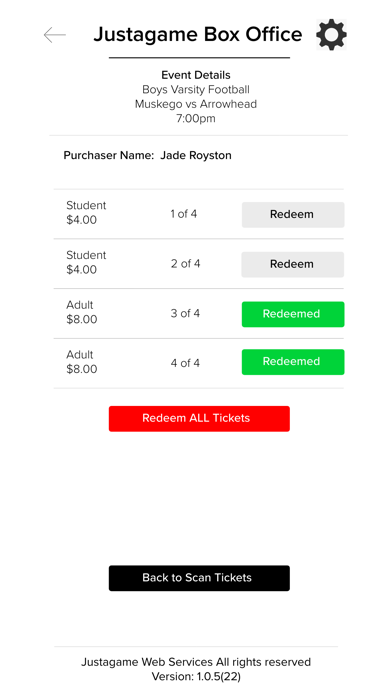Viewport: 392px width, 696px height.
Task: Tap the first Student $4.00 ticket label
Action: click(86, 213)
